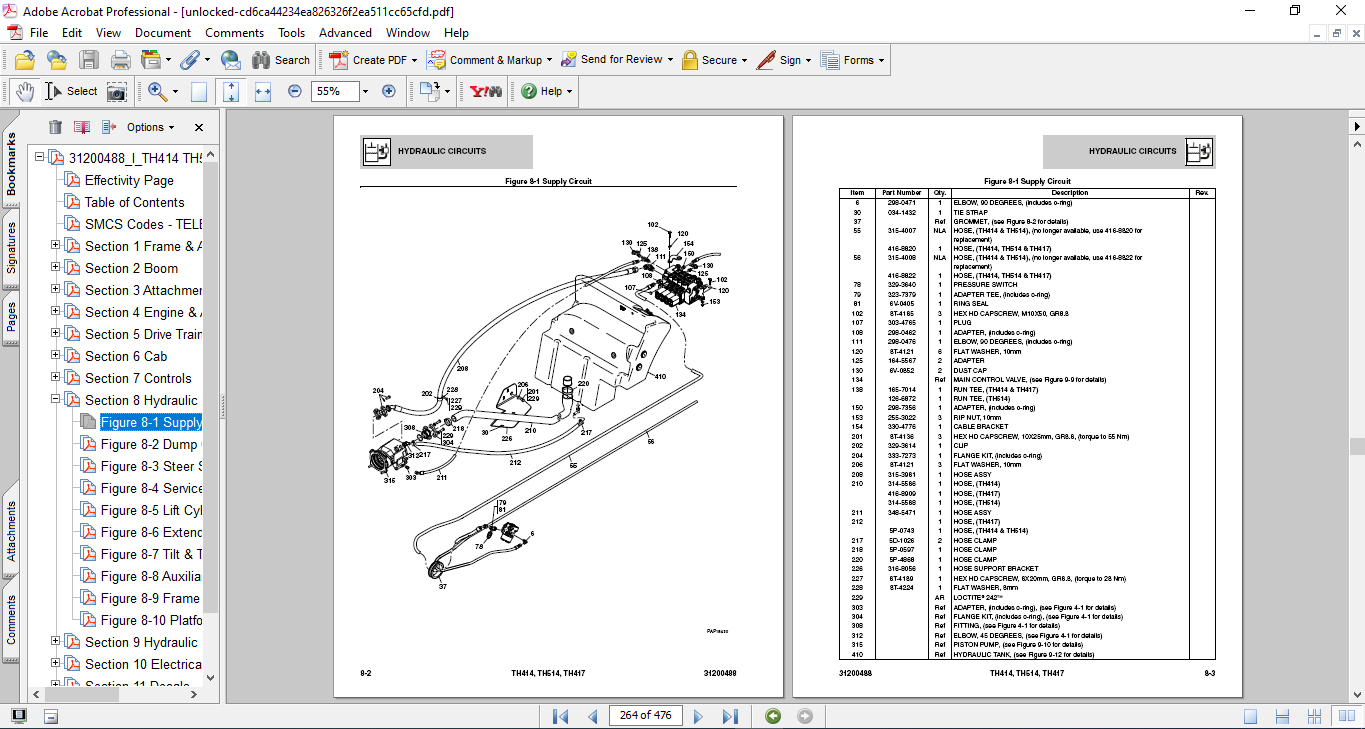Image resolution: width=1365 pixels, height=729 pixels.
Task: Go to the last page
Action: click(x=730, y=716)
